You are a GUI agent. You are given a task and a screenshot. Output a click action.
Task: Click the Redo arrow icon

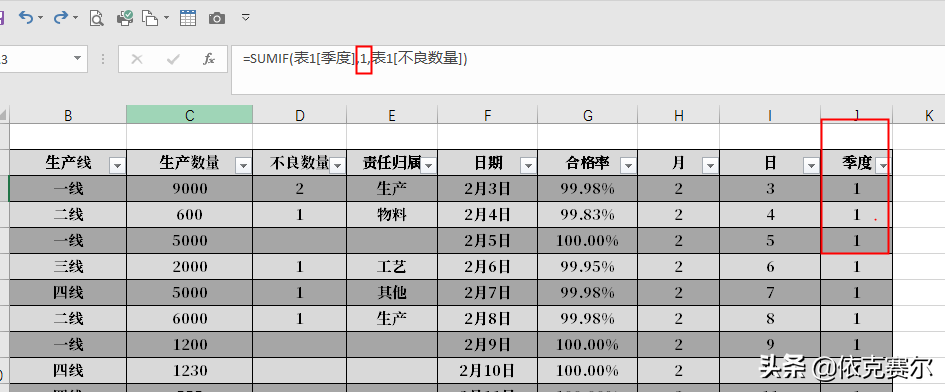[x=60, y=17]
